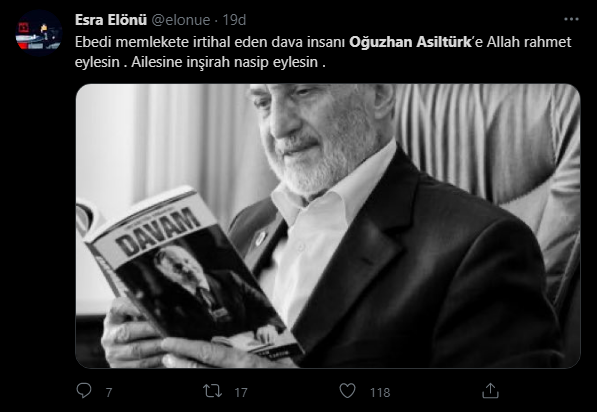Open the tweet via the 19d timestamp
This screenshot has height=412, width=597.
234,20
